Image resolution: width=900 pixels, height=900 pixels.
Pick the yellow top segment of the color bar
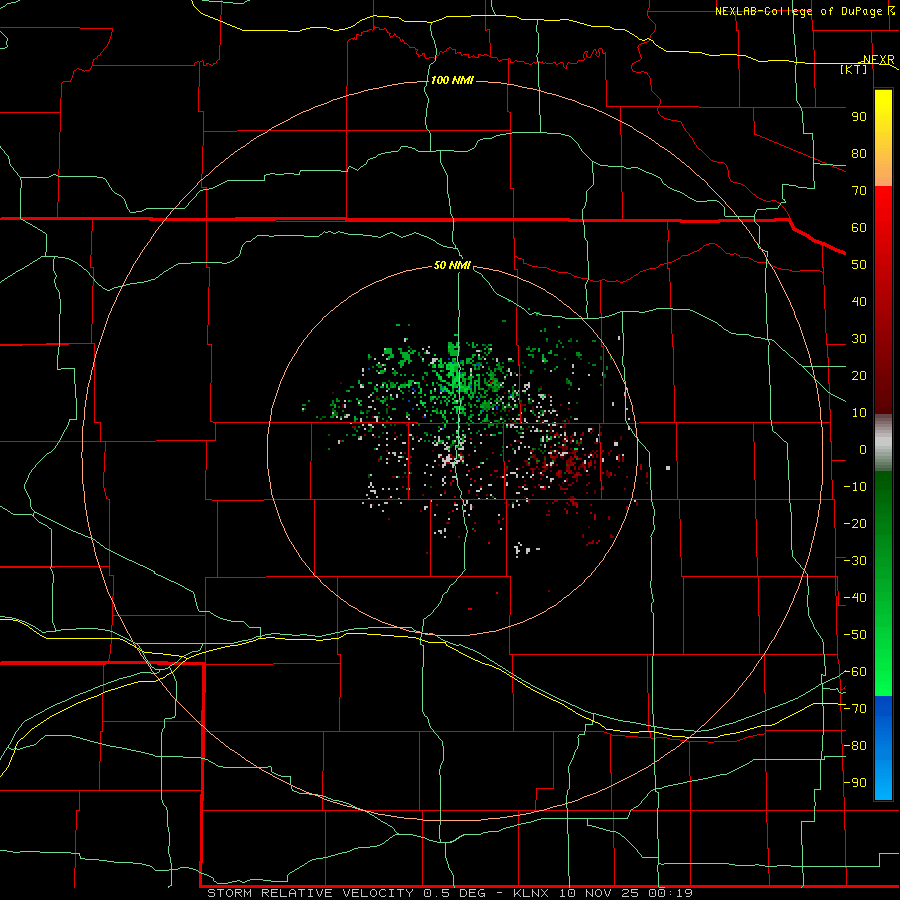tap(883, 138)
